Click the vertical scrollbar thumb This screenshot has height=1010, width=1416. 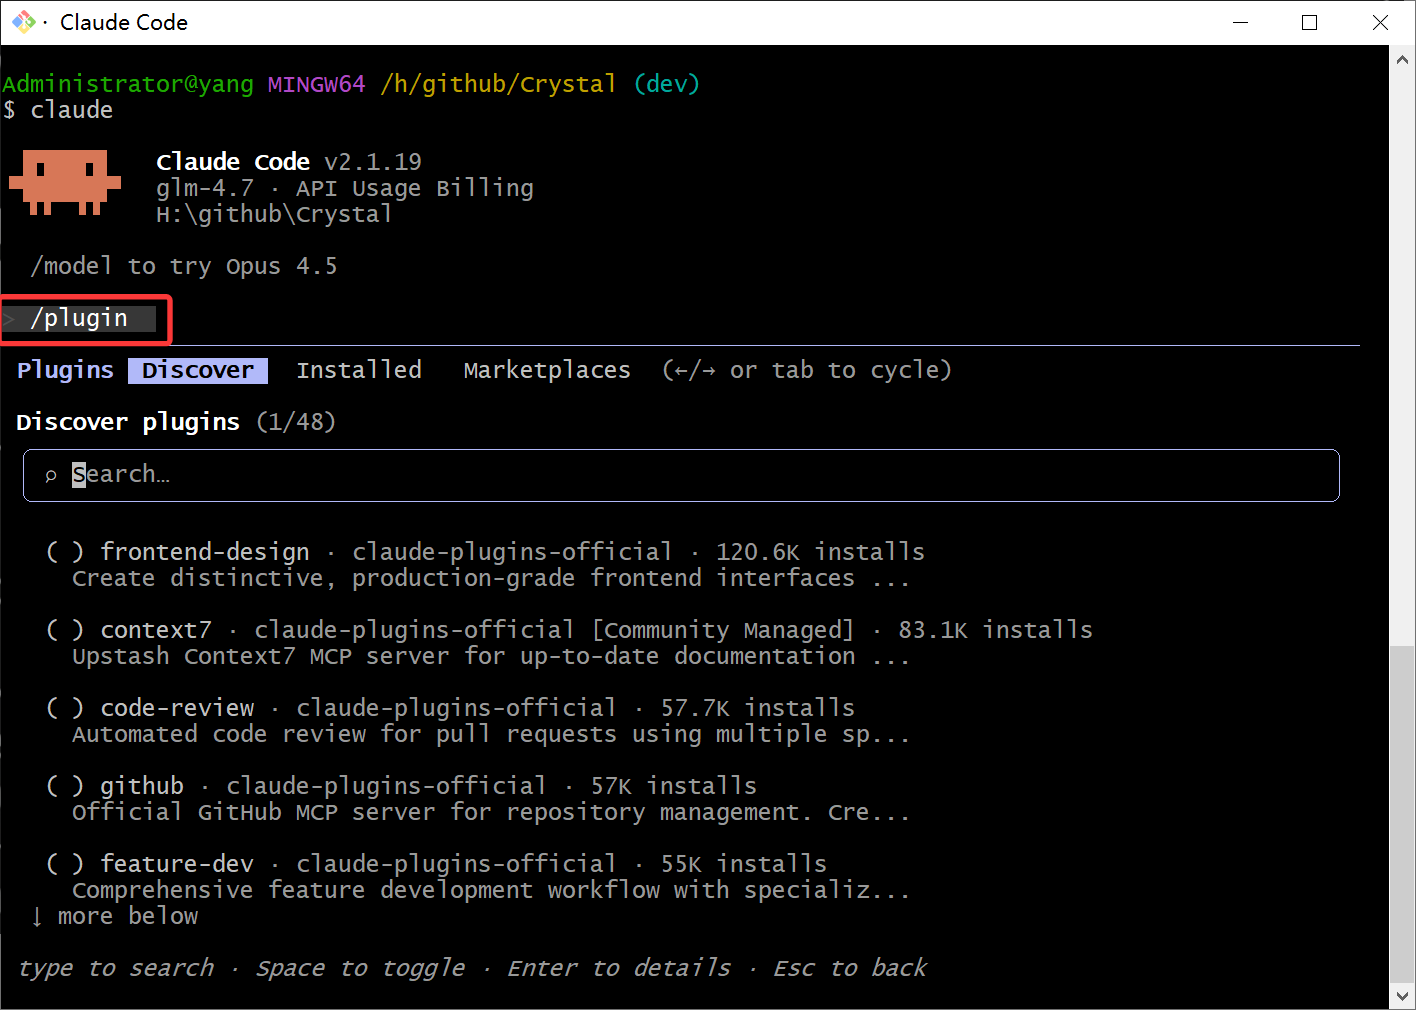click(x=1402, y=815)
